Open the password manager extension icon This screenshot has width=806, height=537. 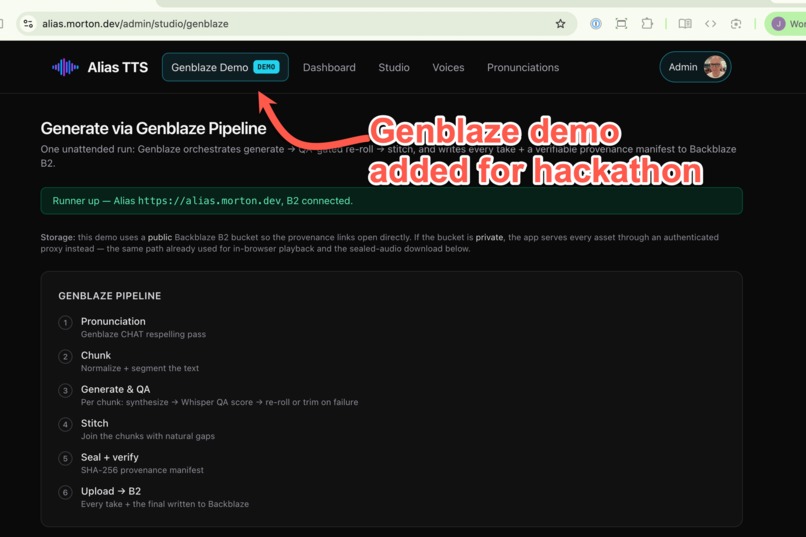pyautogui.click(x=595, y=24)
